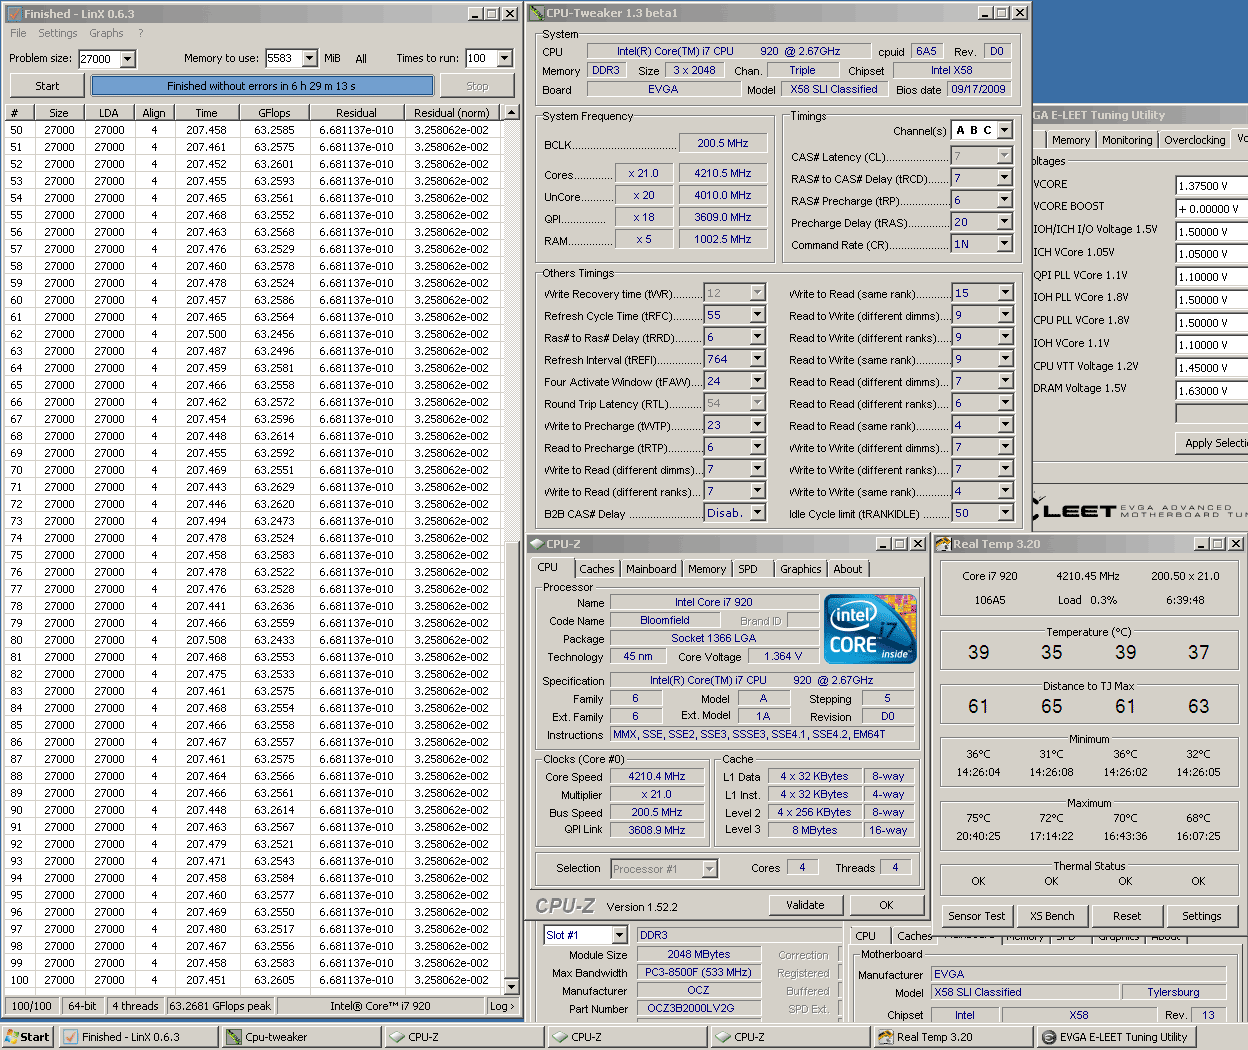Switch to LinX from the taskbar
The image size is (1248, 1050).
(x=138, y=1037)
